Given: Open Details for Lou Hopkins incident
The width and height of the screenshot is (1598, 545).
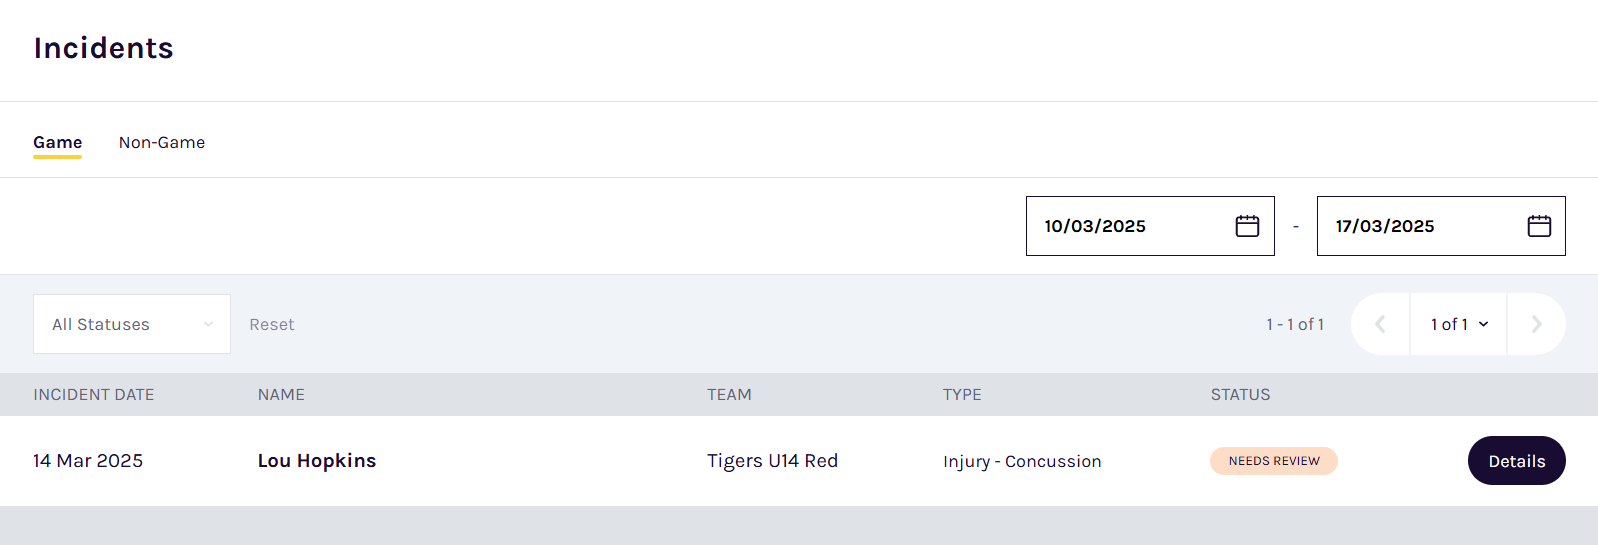Looking at the screenshot, I should (x=1516, y=461).
